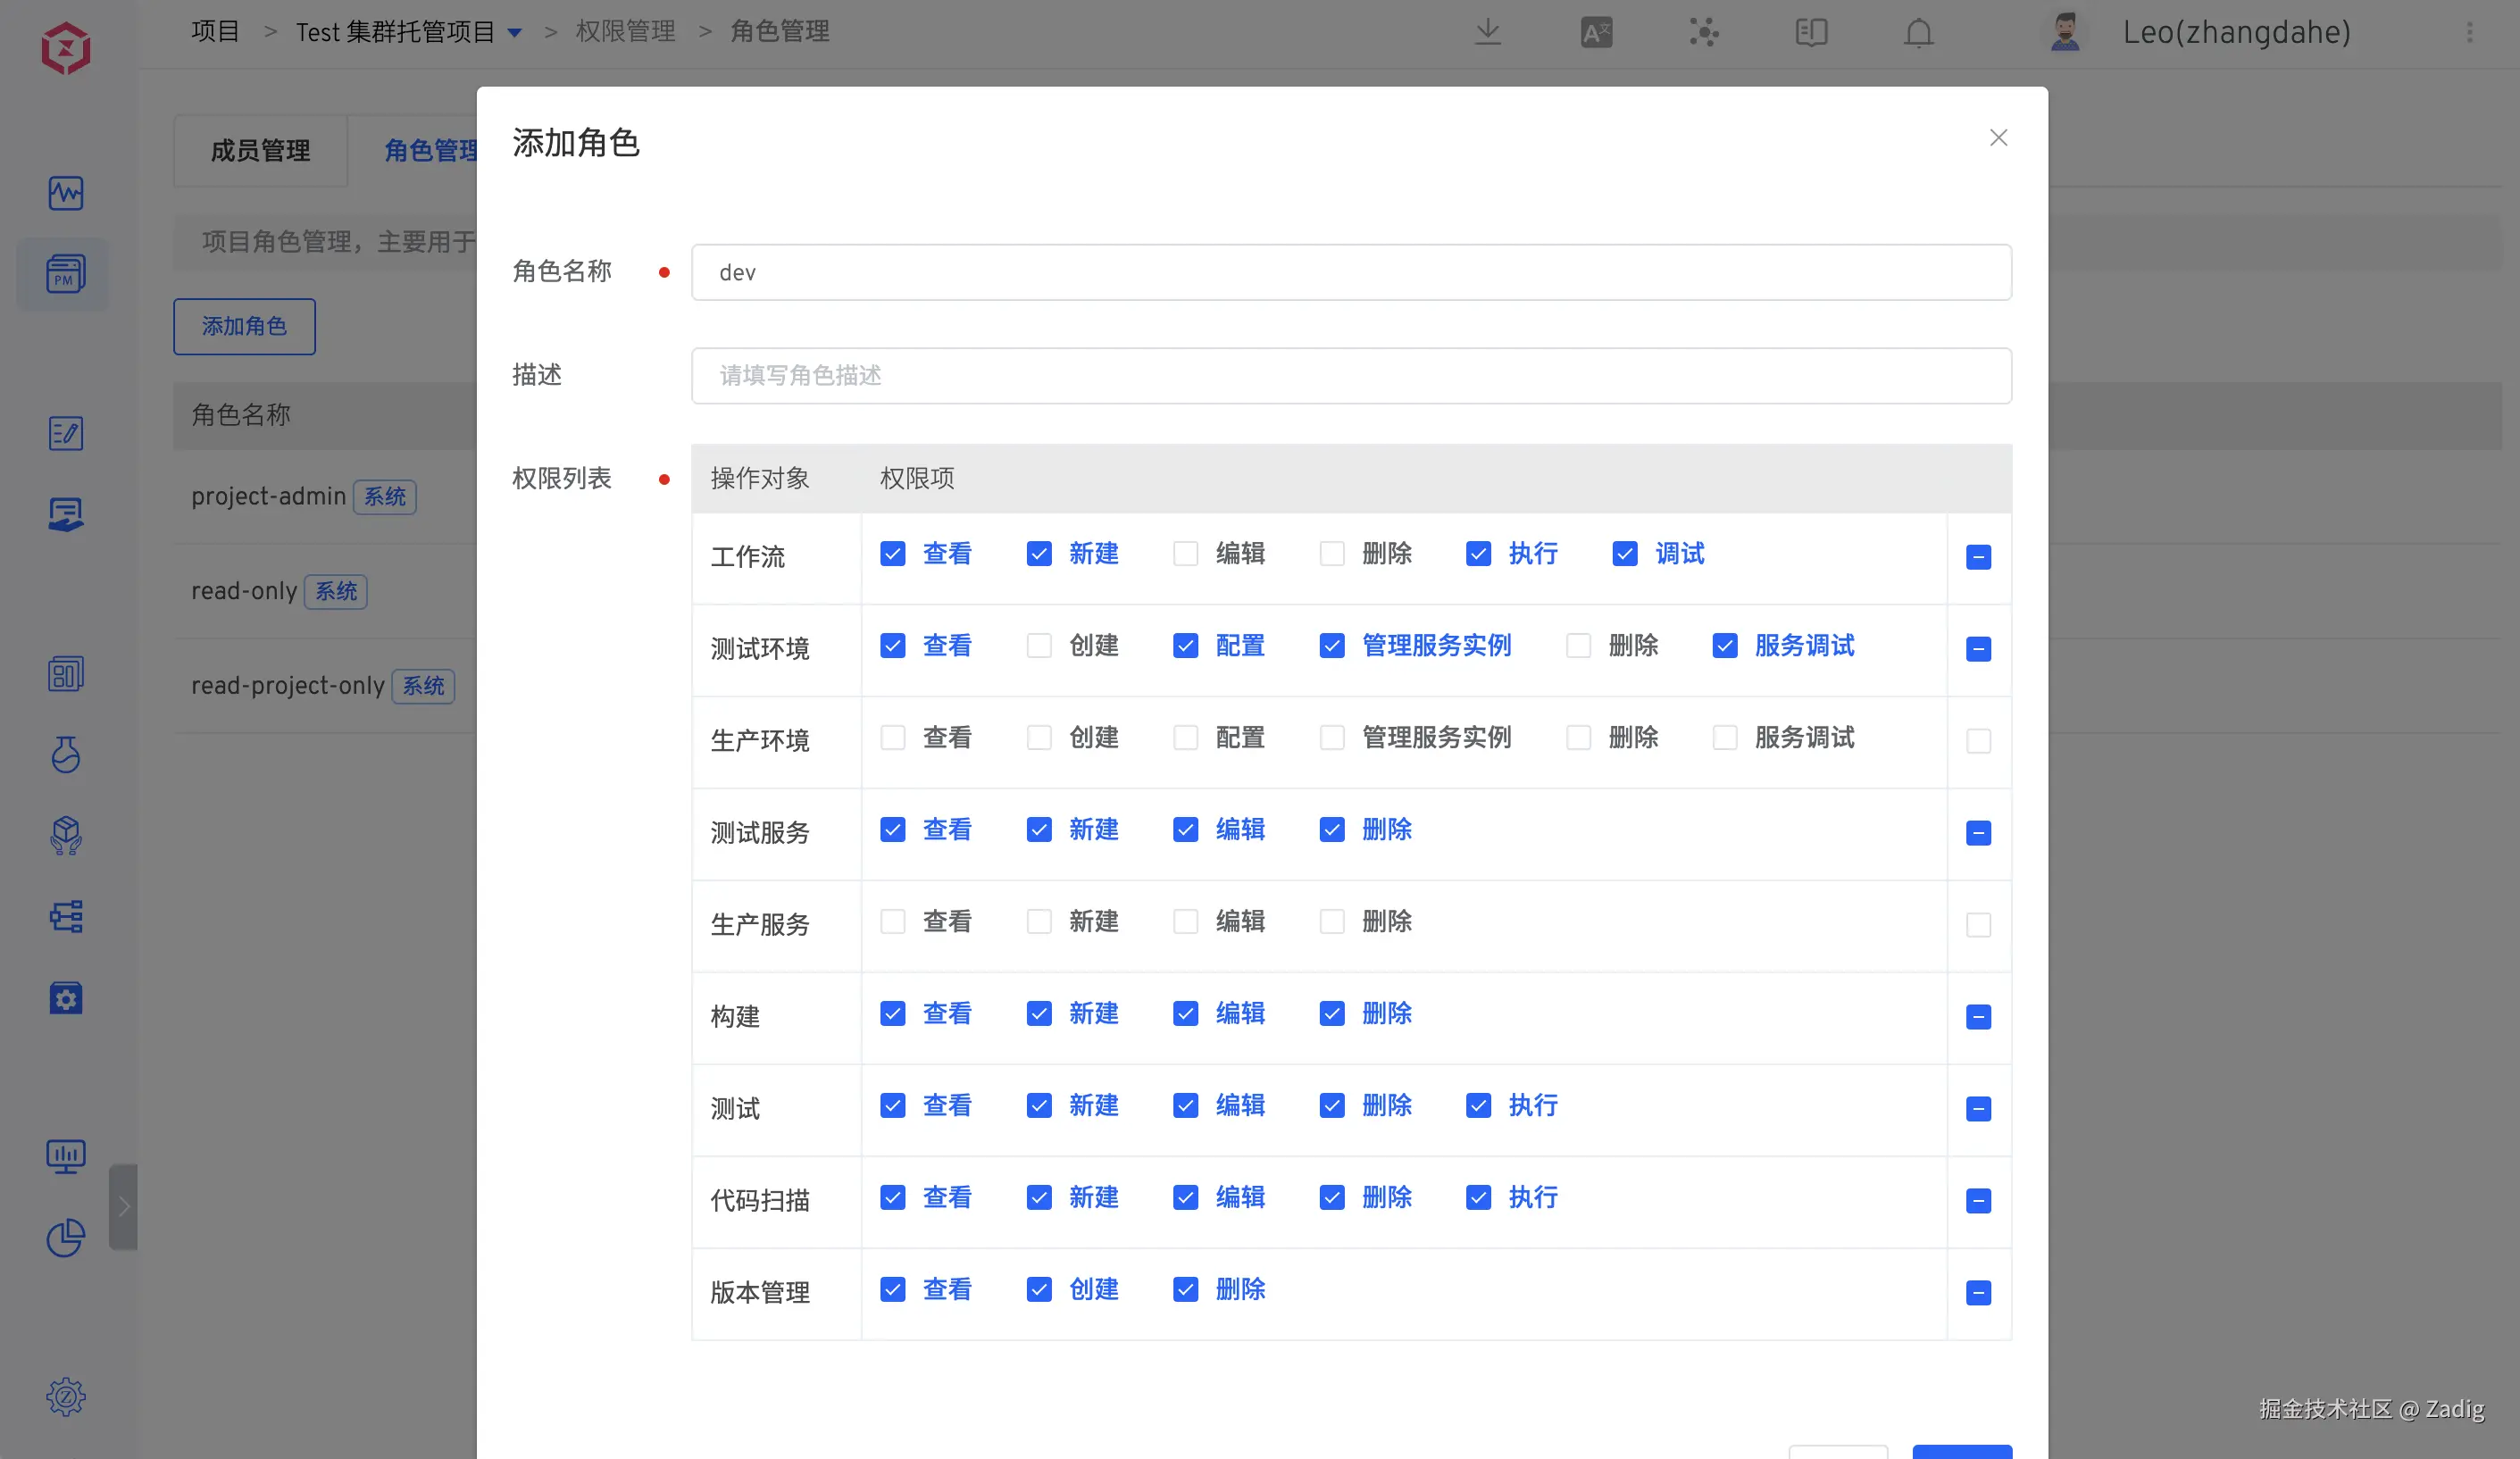Switch to 成员管理 tab
Image resolution: width=2520 pixels, height=1459 pixels.
[260, 151]
